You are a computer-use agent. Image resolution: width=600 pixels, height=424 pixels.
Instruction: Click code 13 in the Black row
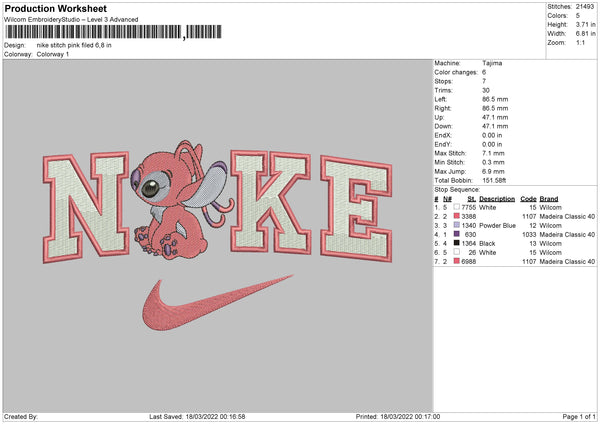533,243
